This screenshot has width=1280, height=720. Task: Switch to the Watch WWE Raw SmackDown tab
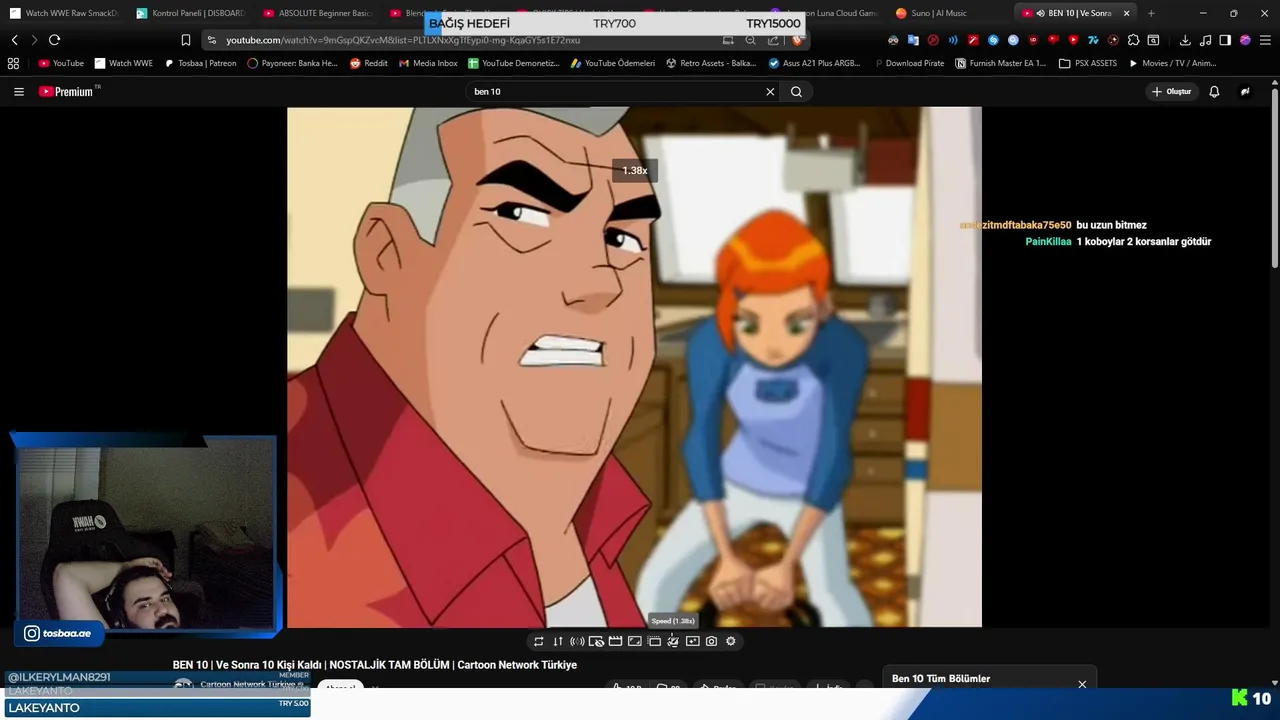pos(64,13)
